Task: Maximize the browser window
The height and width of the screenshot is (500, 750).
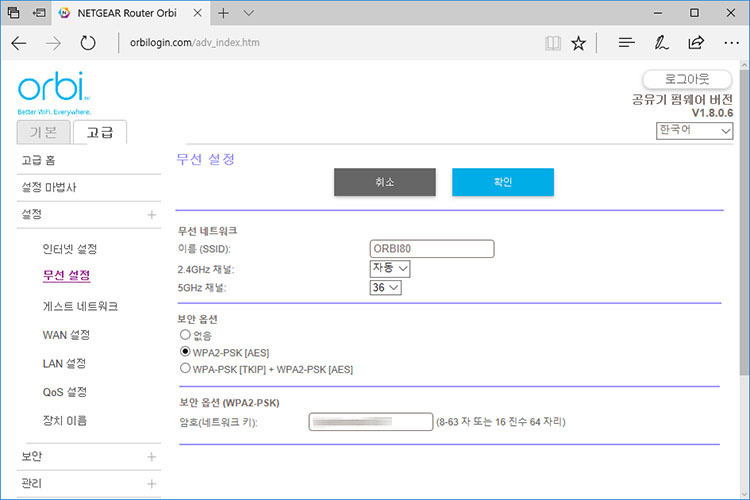Action: pos(695,13)
